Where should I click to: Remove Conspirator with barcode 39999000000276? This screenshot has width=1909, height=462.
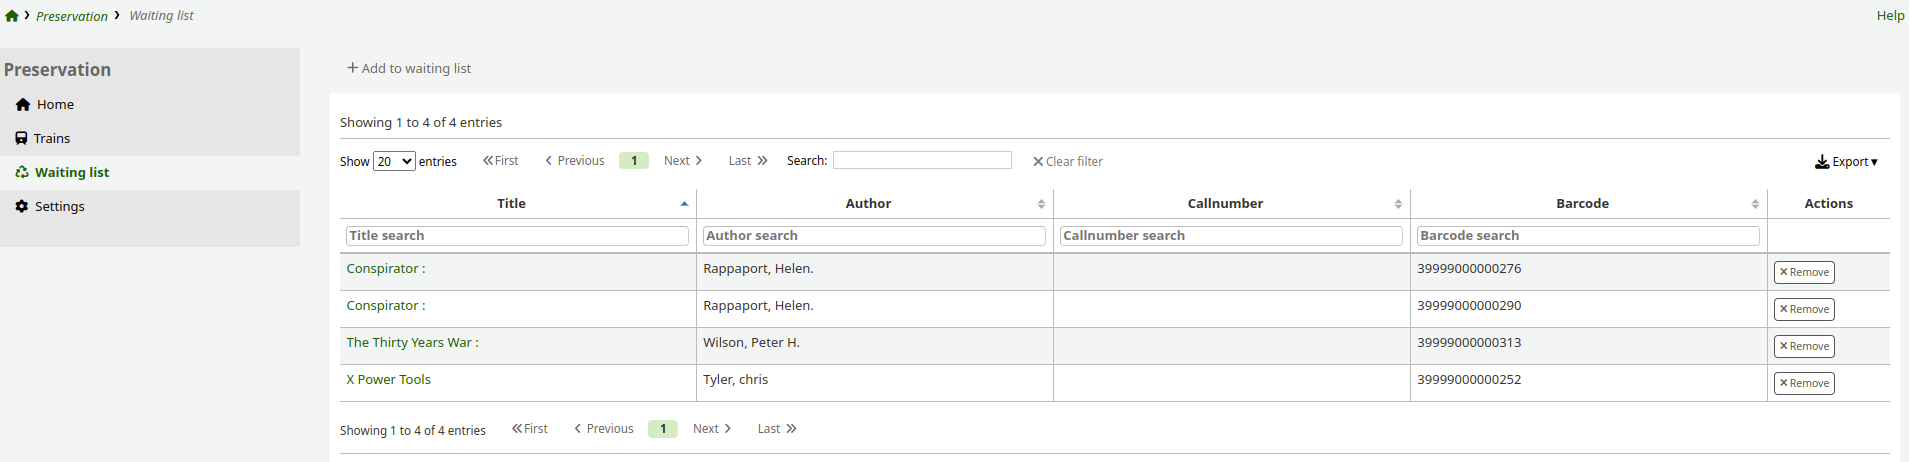pos(1803,273)
